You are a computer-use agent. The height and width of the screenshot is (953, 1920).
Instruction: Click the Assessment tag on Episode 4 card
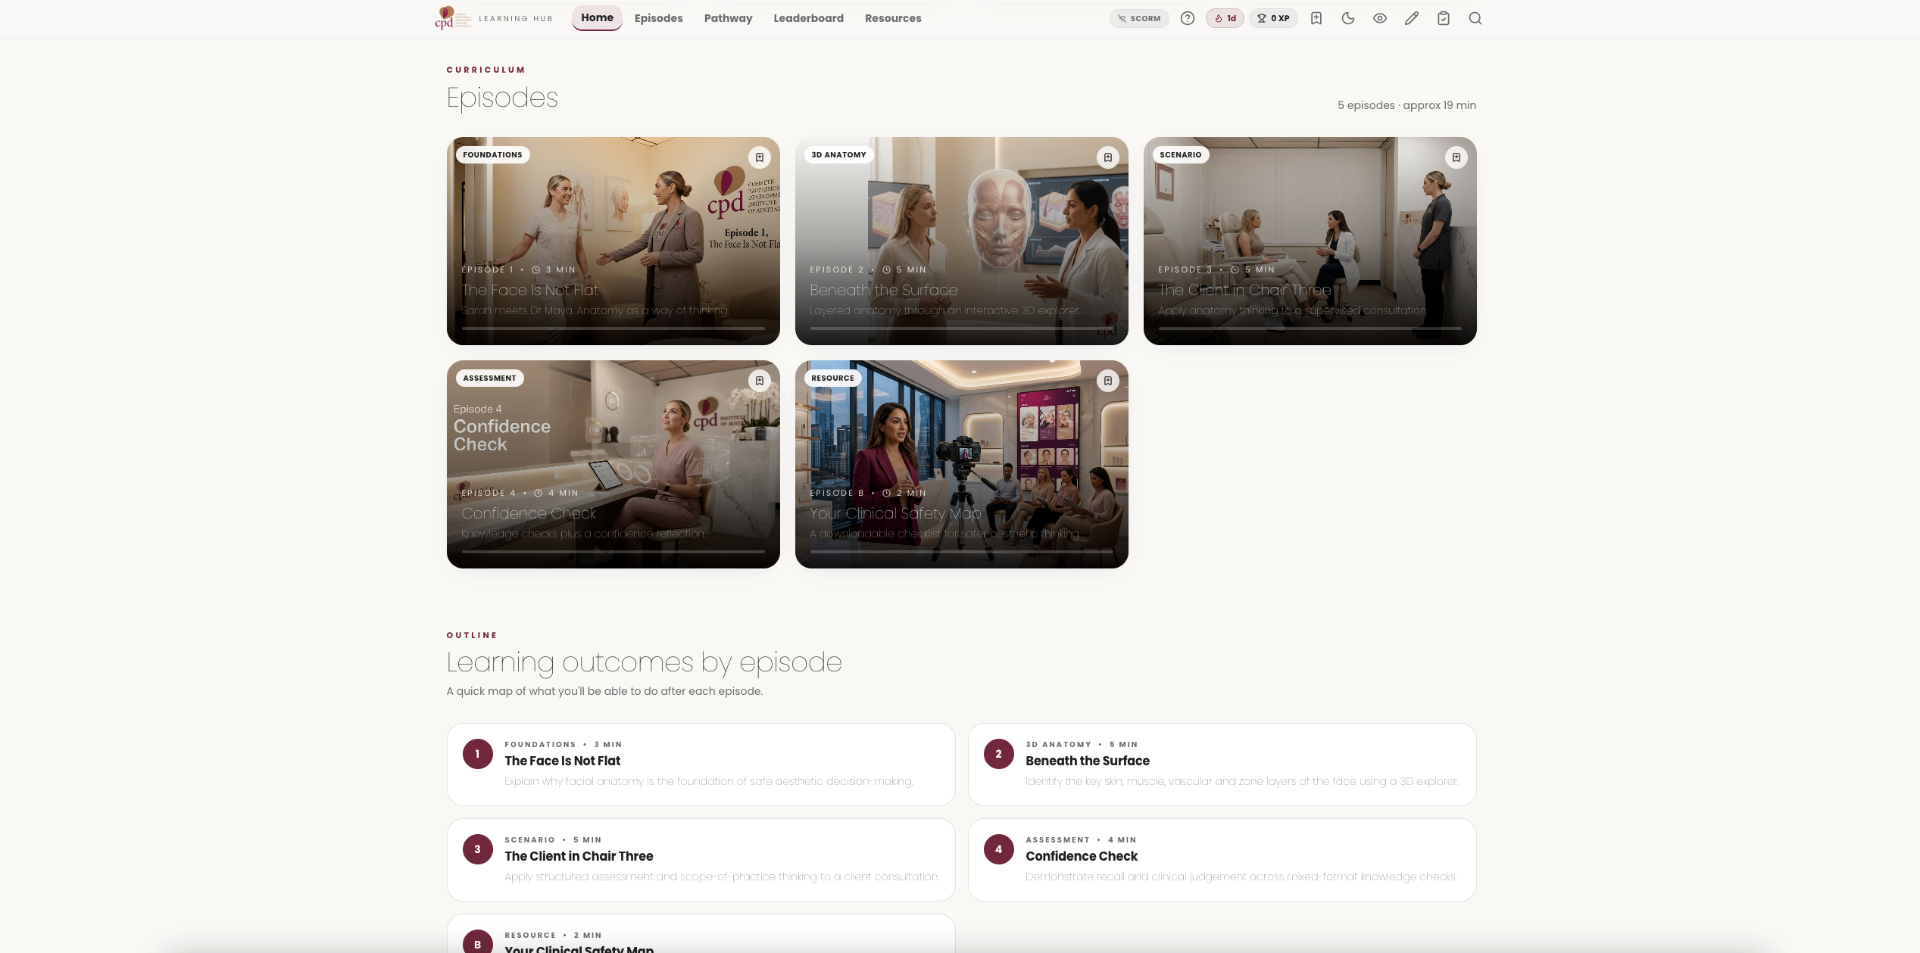(490, 378)
